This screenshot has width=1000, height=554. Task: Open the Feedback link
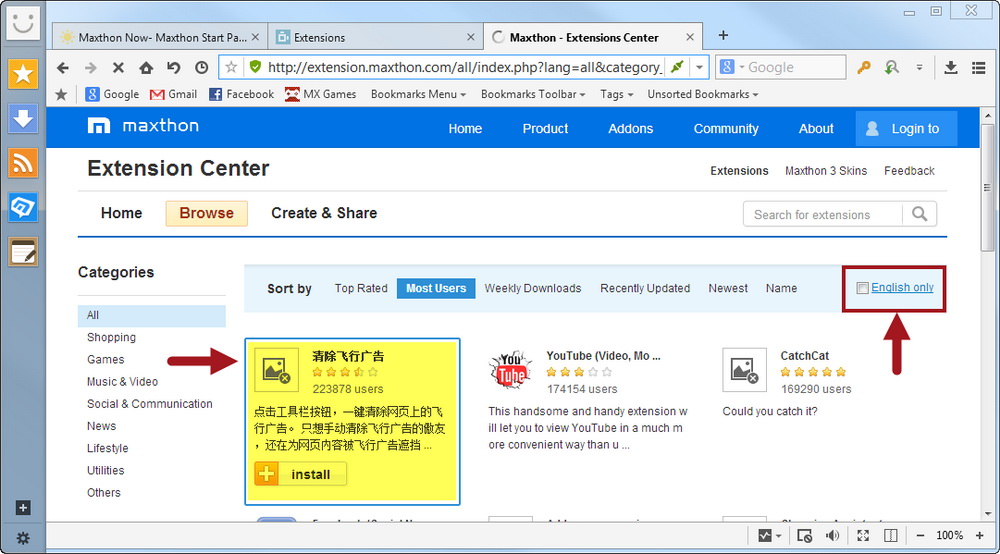909,171
